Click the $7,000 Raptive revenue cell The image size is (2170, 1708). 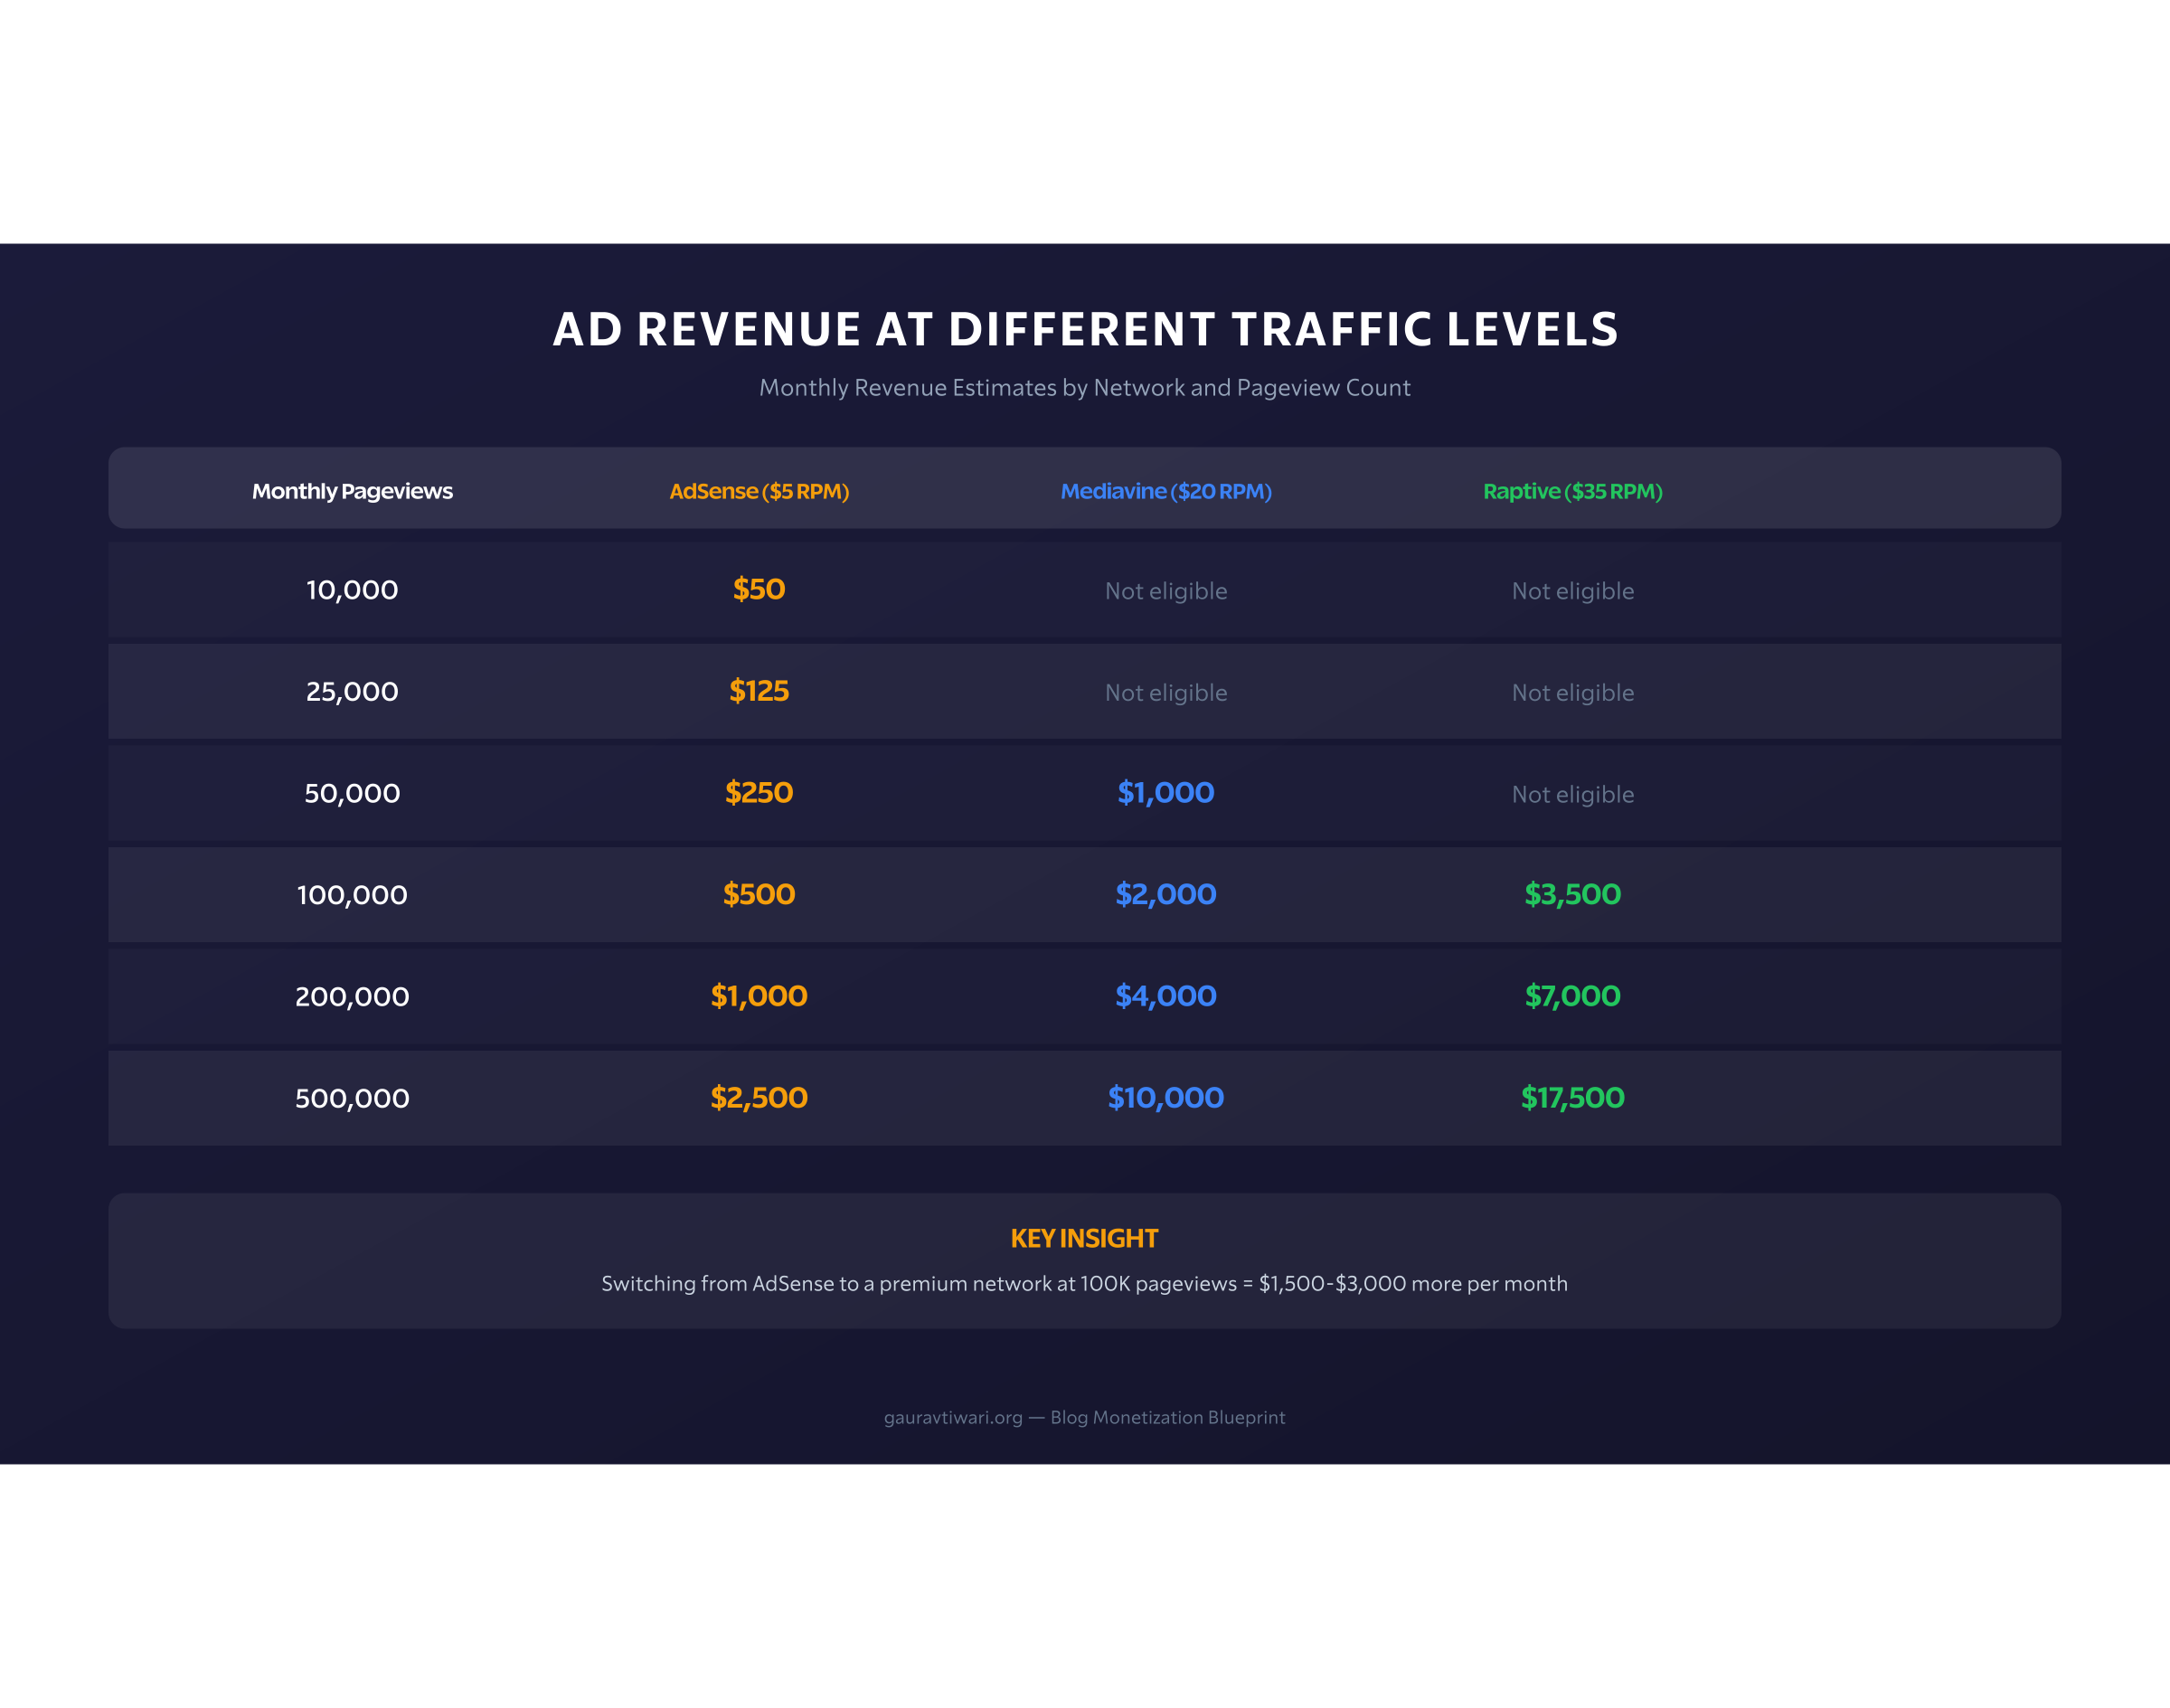[1572, 996]
